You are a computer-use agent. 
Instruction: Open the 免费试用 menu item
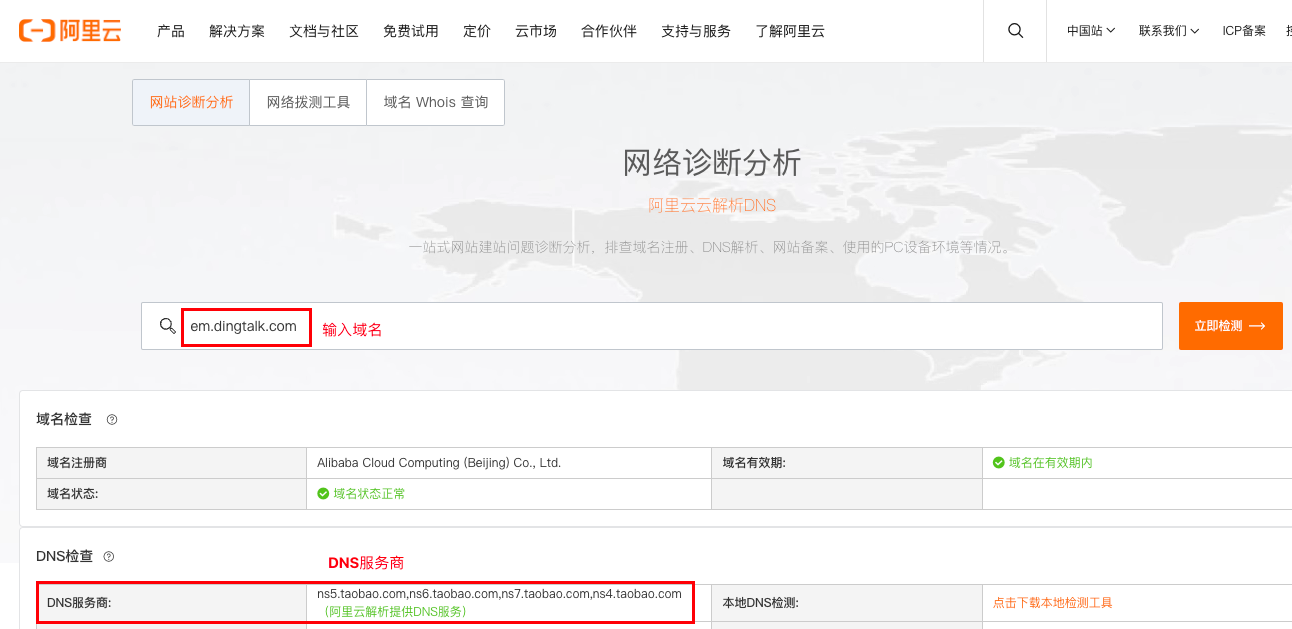point(411,31)
